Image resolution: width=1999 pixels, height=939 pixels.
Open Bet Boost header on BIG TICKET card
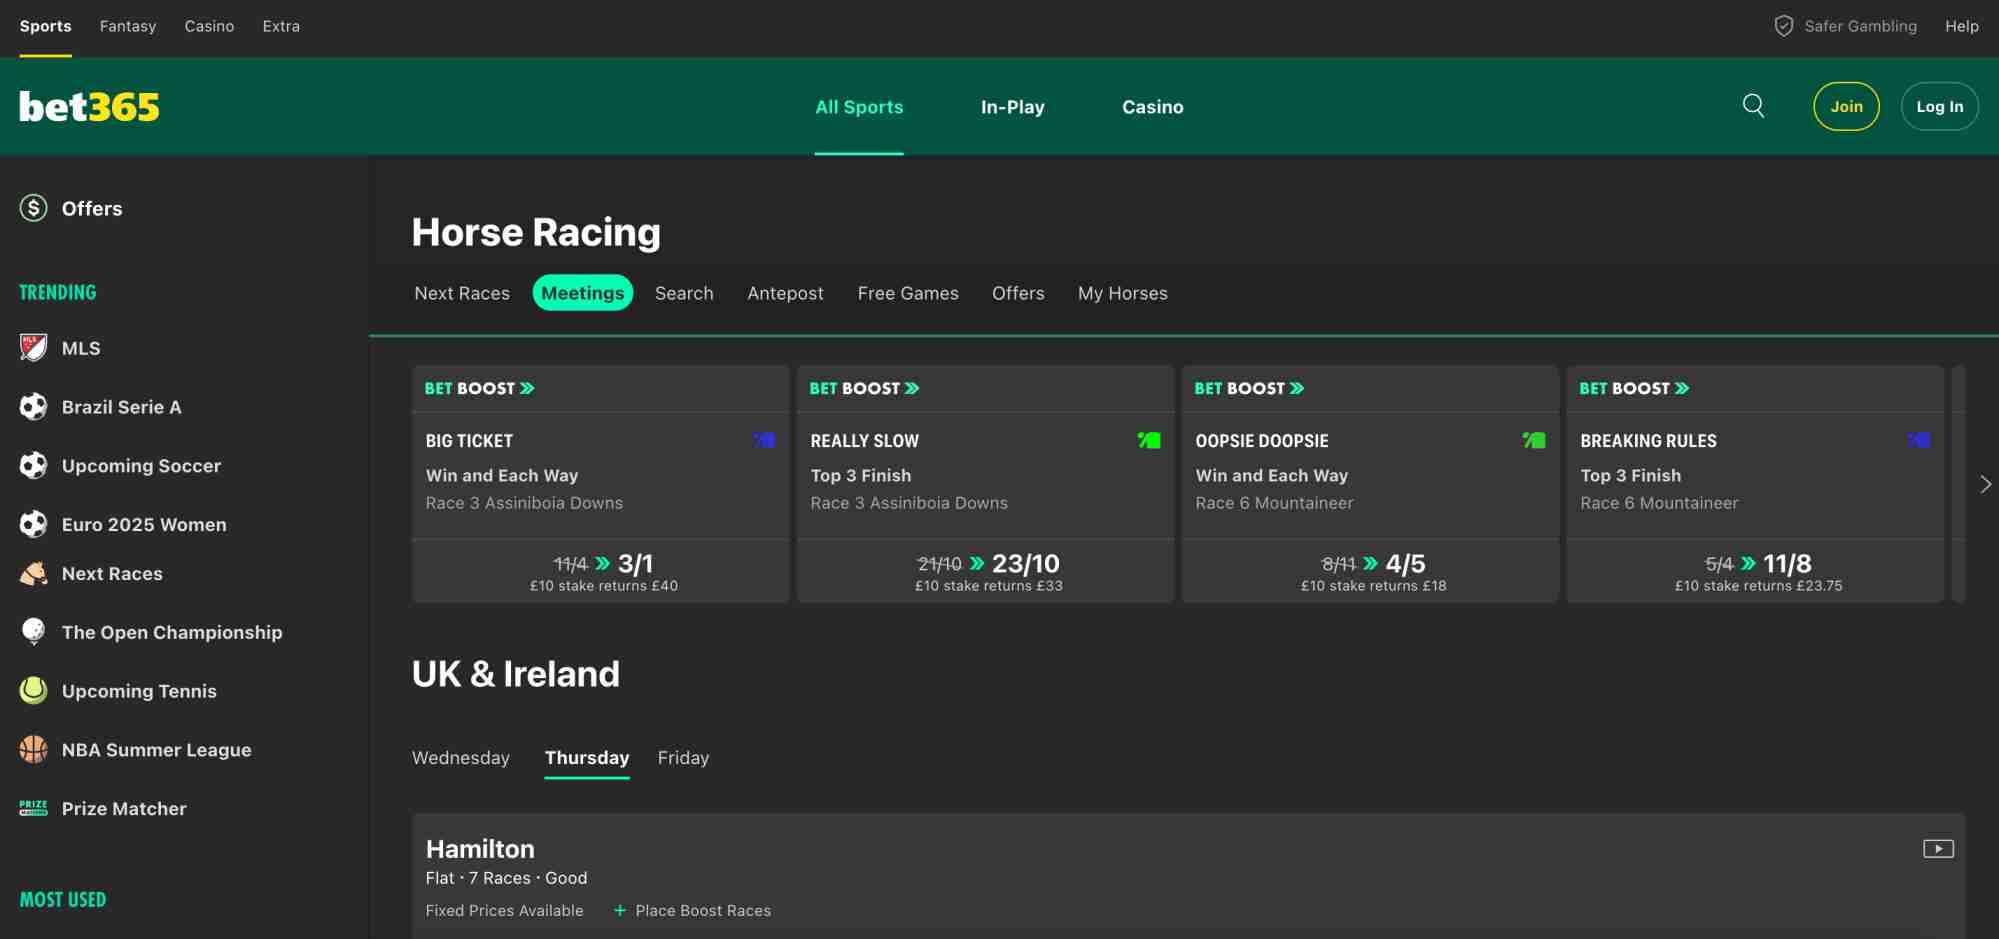[x=480, y=388]
